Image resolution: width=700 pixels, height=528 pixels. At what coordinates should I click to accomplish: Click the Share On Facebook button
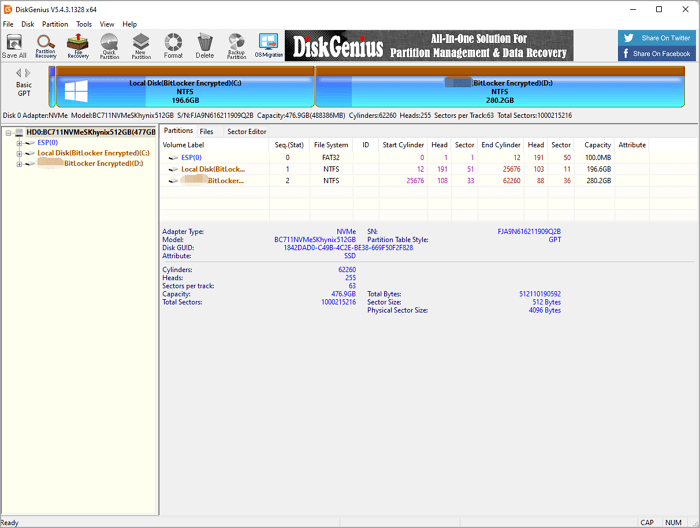click(x=657, y=54)
